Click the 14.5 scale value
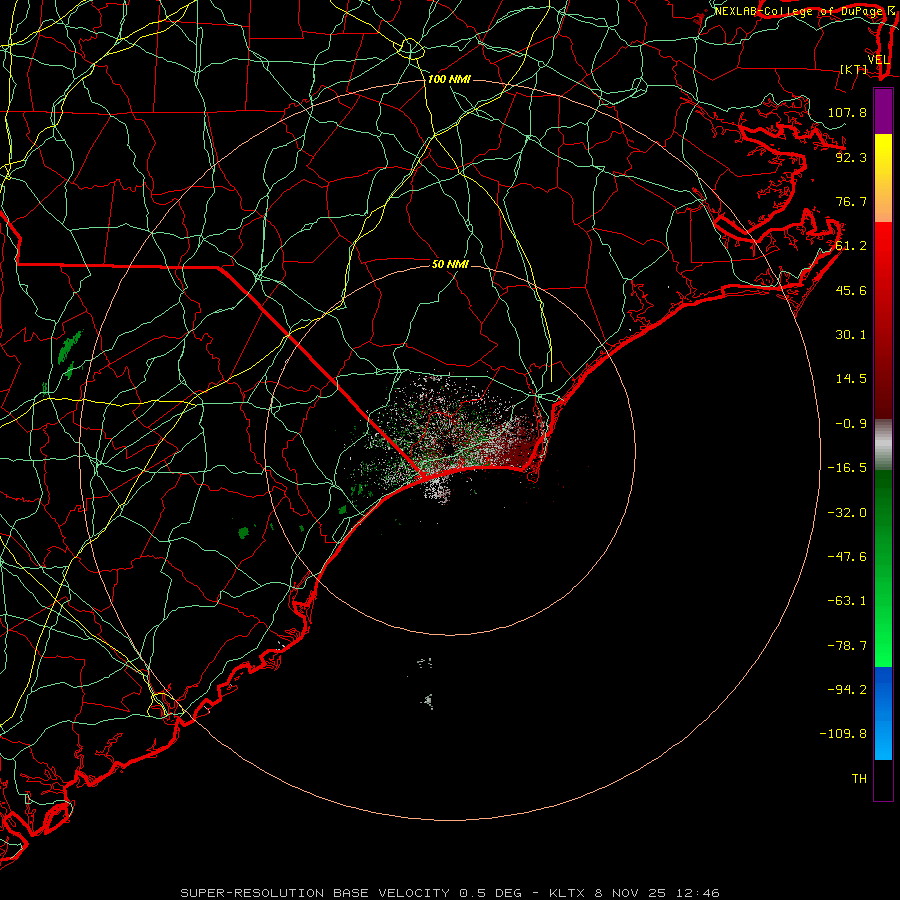Image resolution: width=900 pixels, height=900 pixels. [x=851, y=379]
